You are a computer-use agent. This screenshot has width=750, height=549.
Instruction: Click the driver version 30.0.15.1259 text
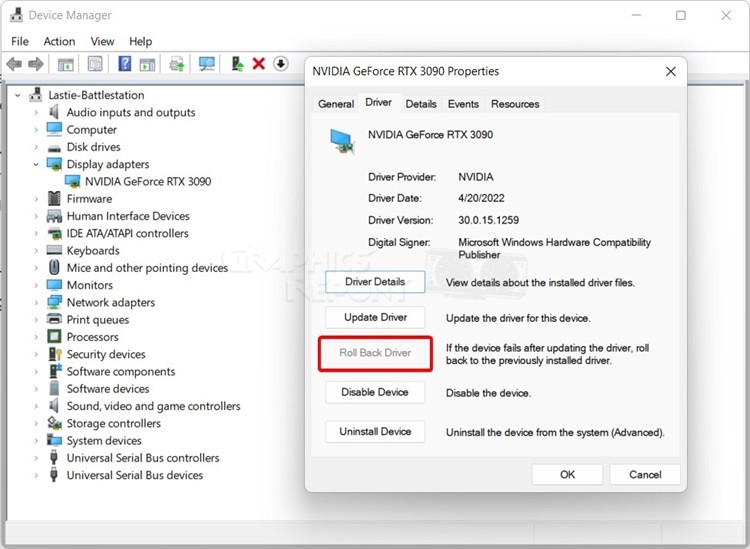coord(488,220)
